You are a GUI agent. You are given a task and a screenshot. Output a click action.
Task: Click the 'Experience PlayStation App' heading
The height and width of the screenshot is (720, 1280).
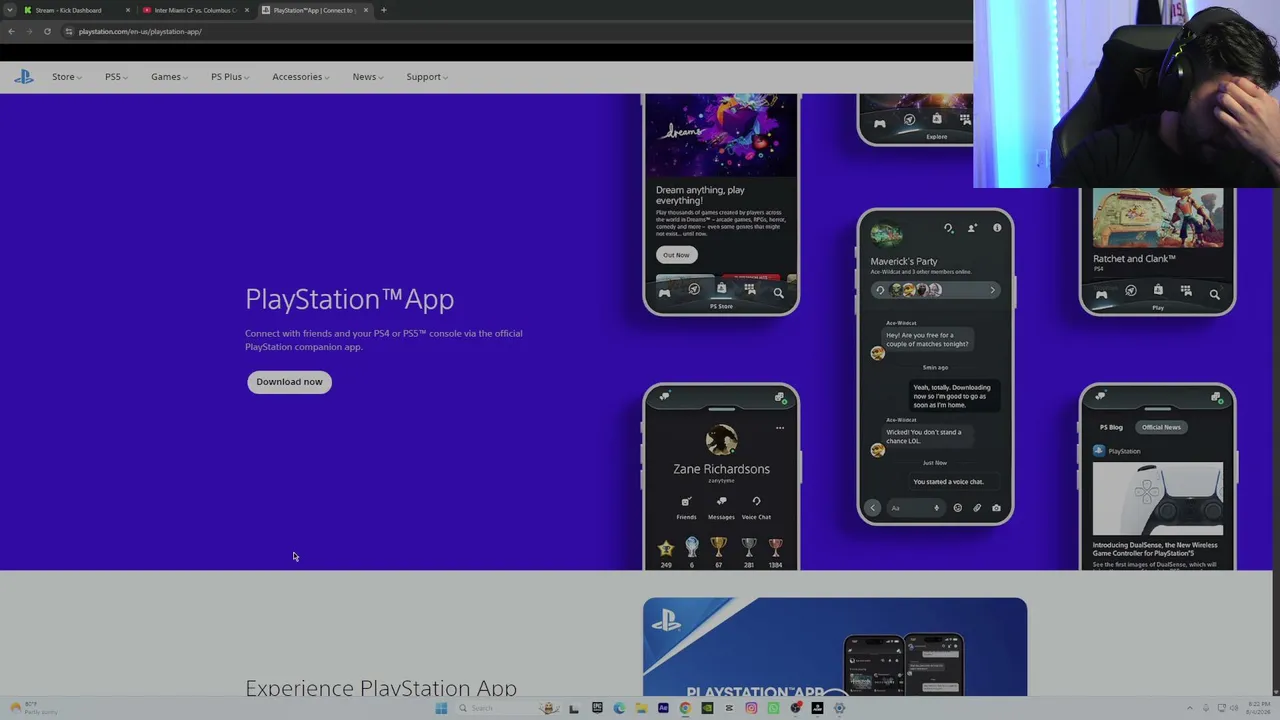pyautogui.click(x=381, y=688)
